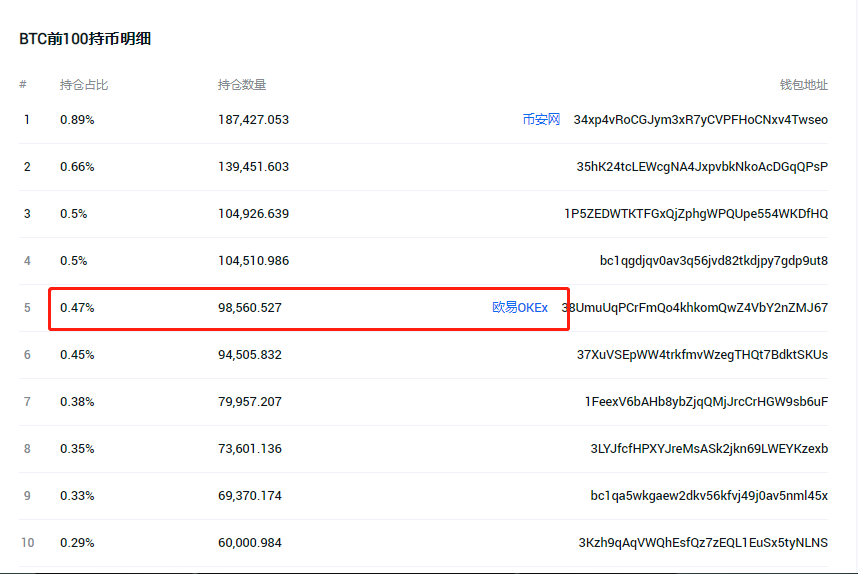Select holding amount 60,000.984
The height and width of the screenshot is (574, 858).
click(x=250, y=543)
